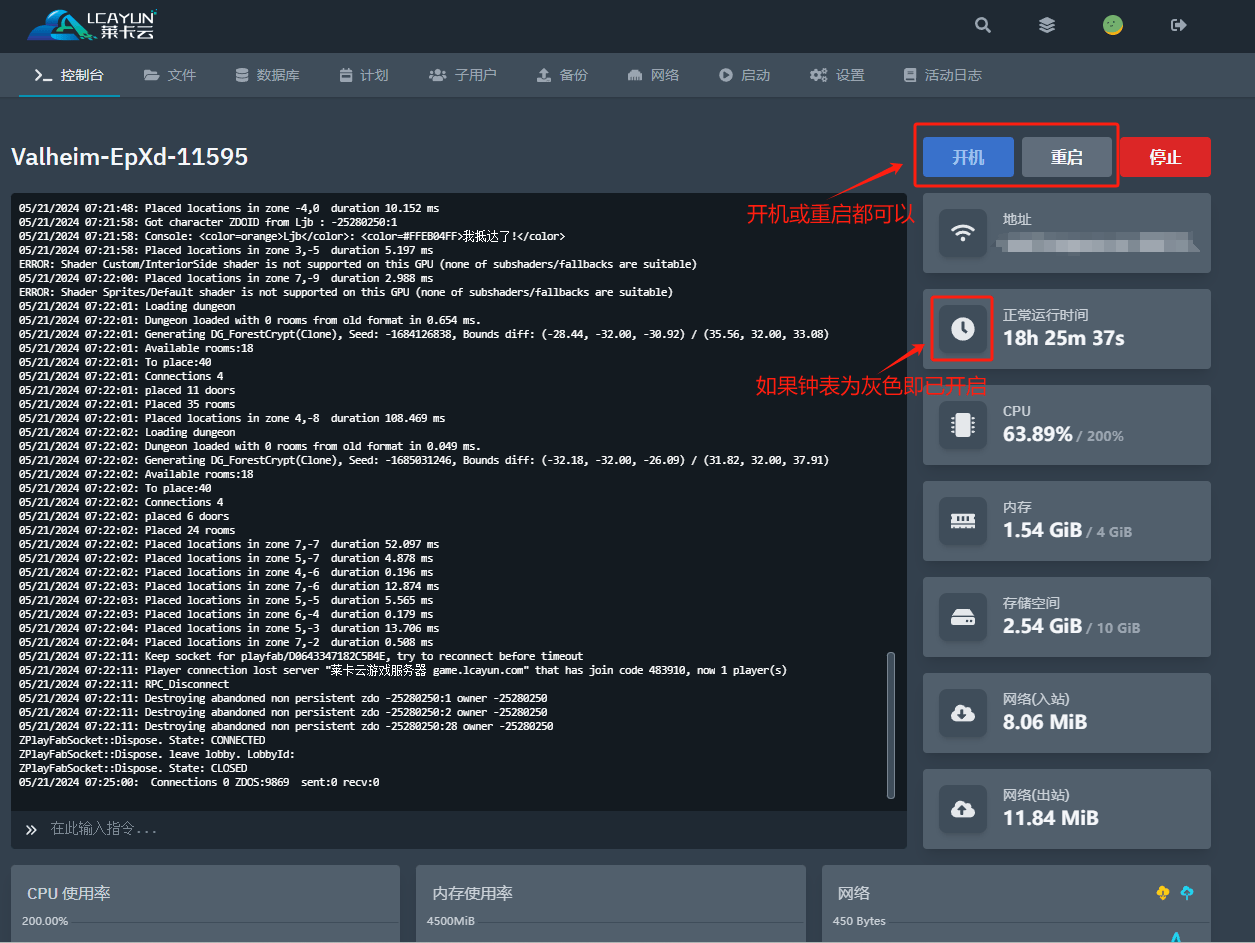Open the 设置 tab

pyautogui.click(x=837, y=75)
